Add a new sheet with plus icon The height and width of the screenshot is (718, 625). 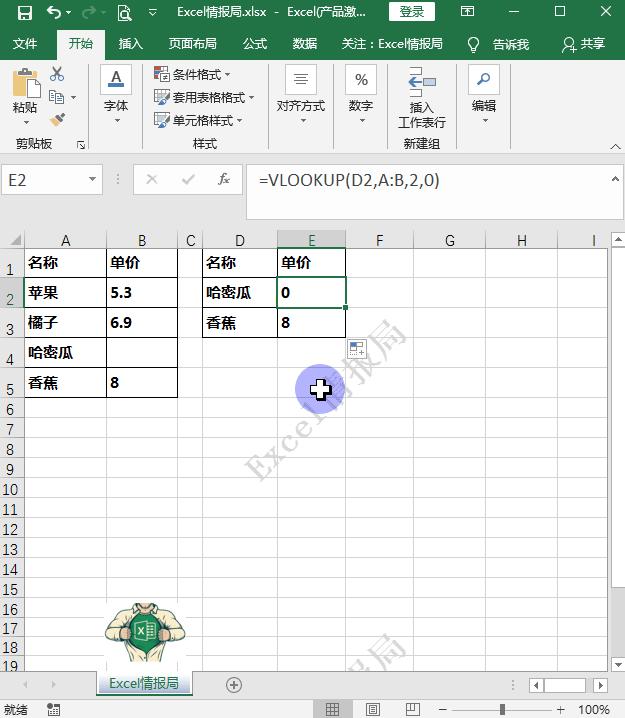[x=234, y=685]
